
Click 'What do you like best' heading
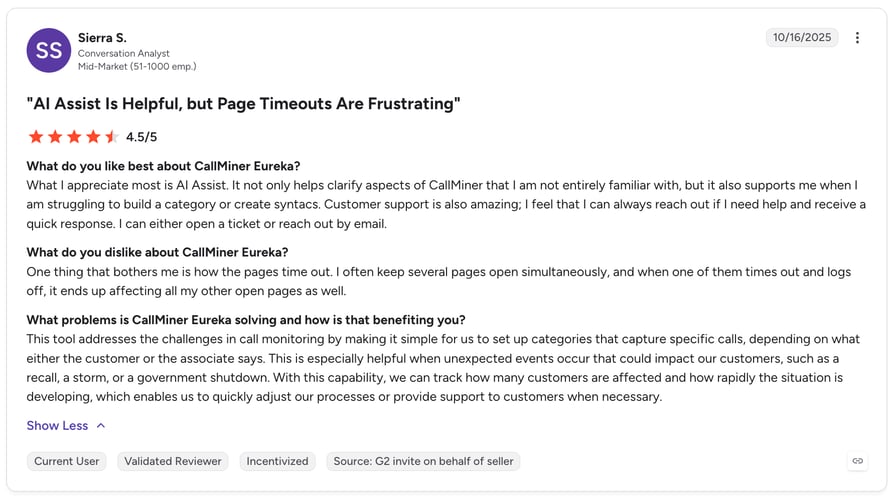pyautogui.click(x=163, y=166)
